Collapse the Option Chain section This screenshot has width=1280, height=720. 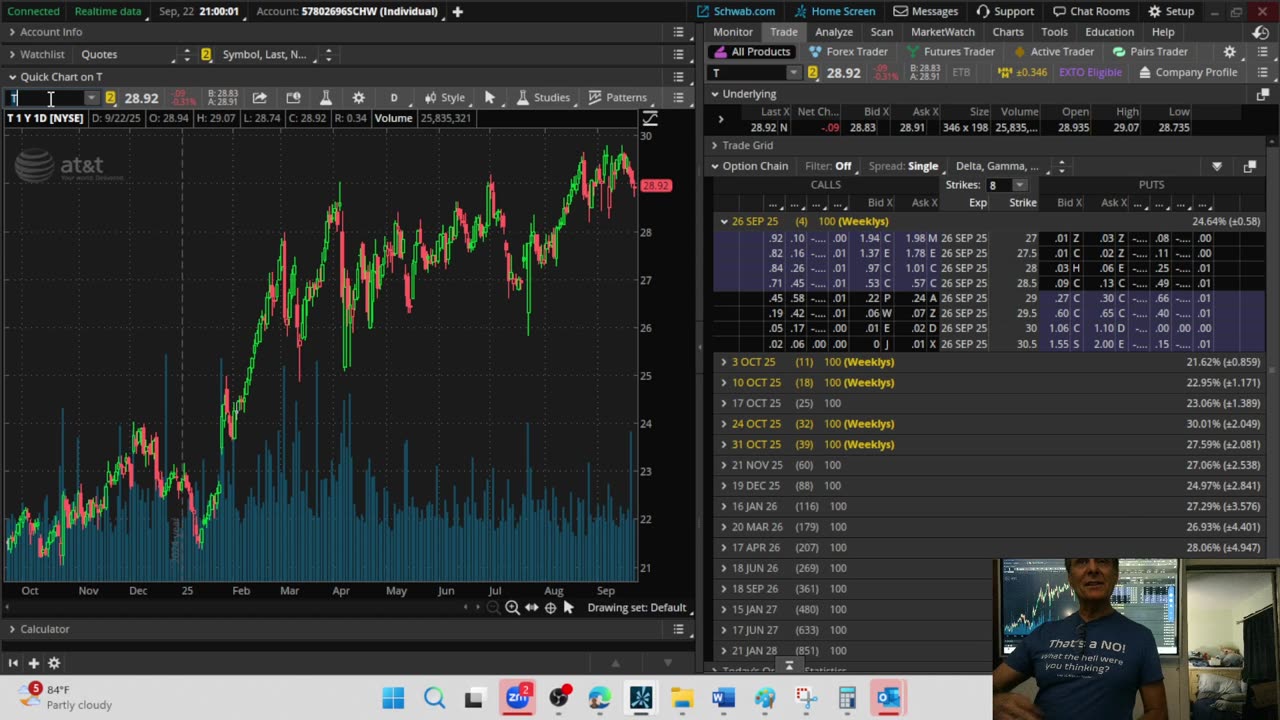[714, 166]
